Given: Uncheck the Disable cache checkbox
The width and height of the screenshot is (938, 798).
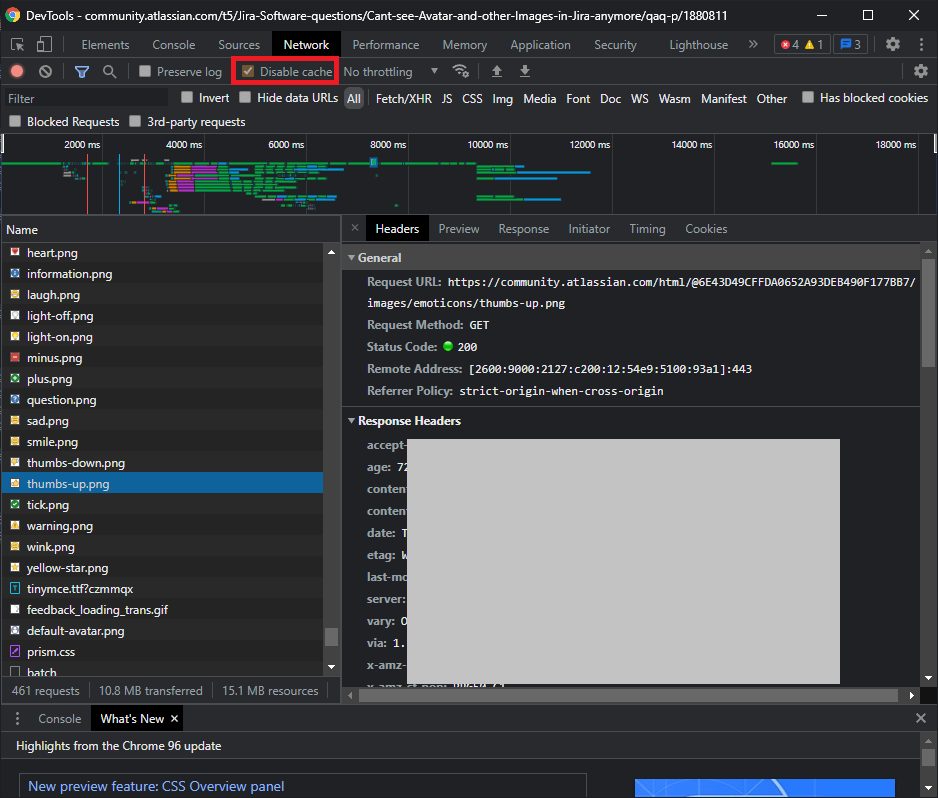Looking at the screenshot, I should pos(249,72).
